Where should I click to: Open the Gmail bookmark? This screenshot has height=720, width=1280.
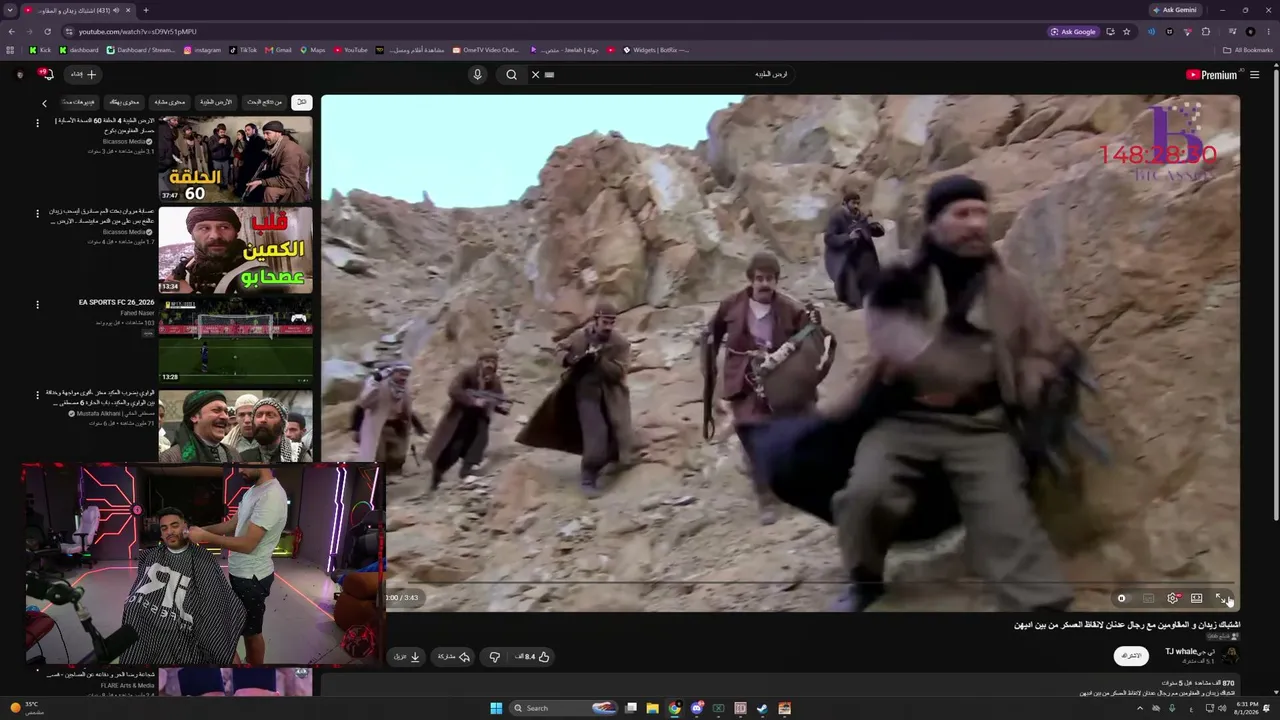278,50
